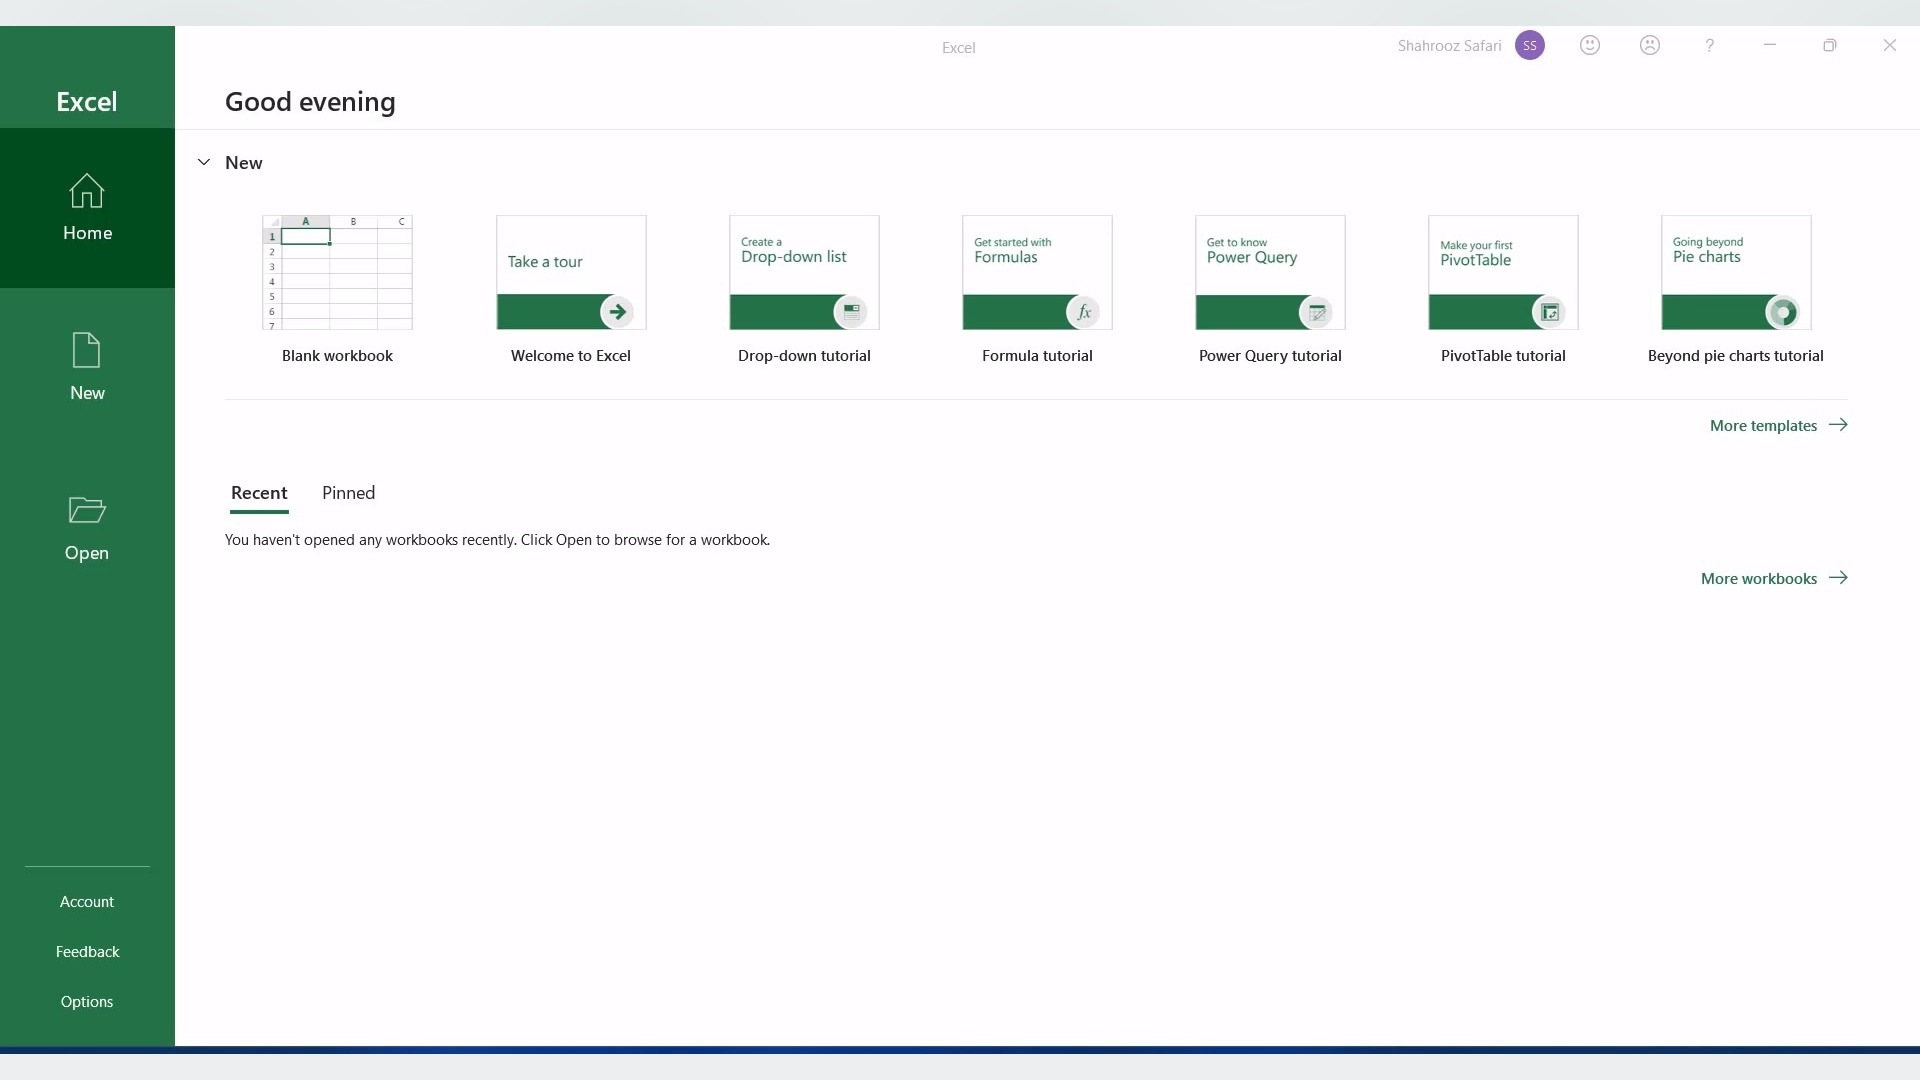This screenshot has width=1920, height=1080.
Task: Open the Get started with Formulas template
Action: click(x=1037, y=272)
